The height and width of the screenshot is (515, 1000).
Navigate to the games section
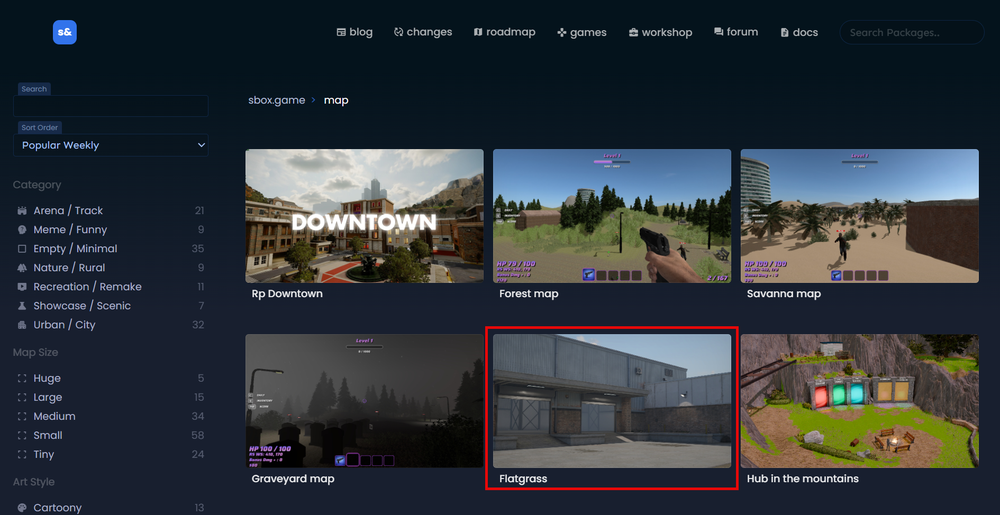582,33
